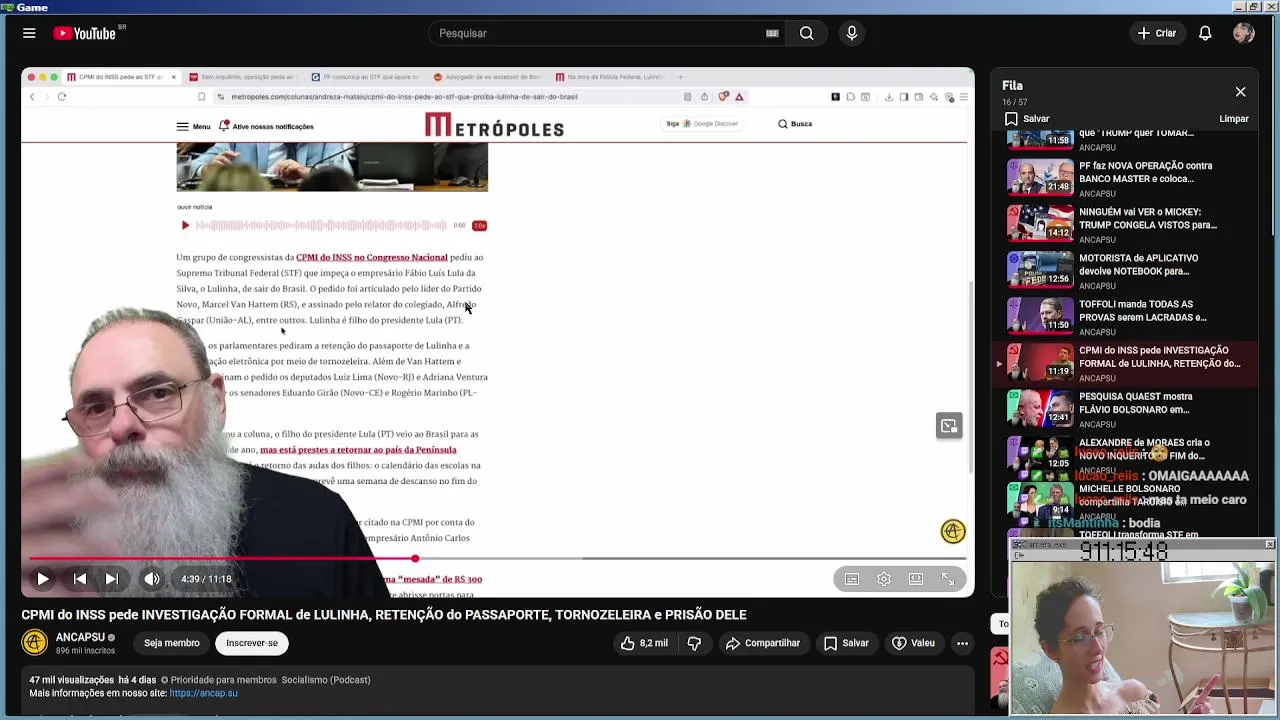
Task: Open CPMI do INSS no Congresso Nacional link
Action: tap(371, 258)
